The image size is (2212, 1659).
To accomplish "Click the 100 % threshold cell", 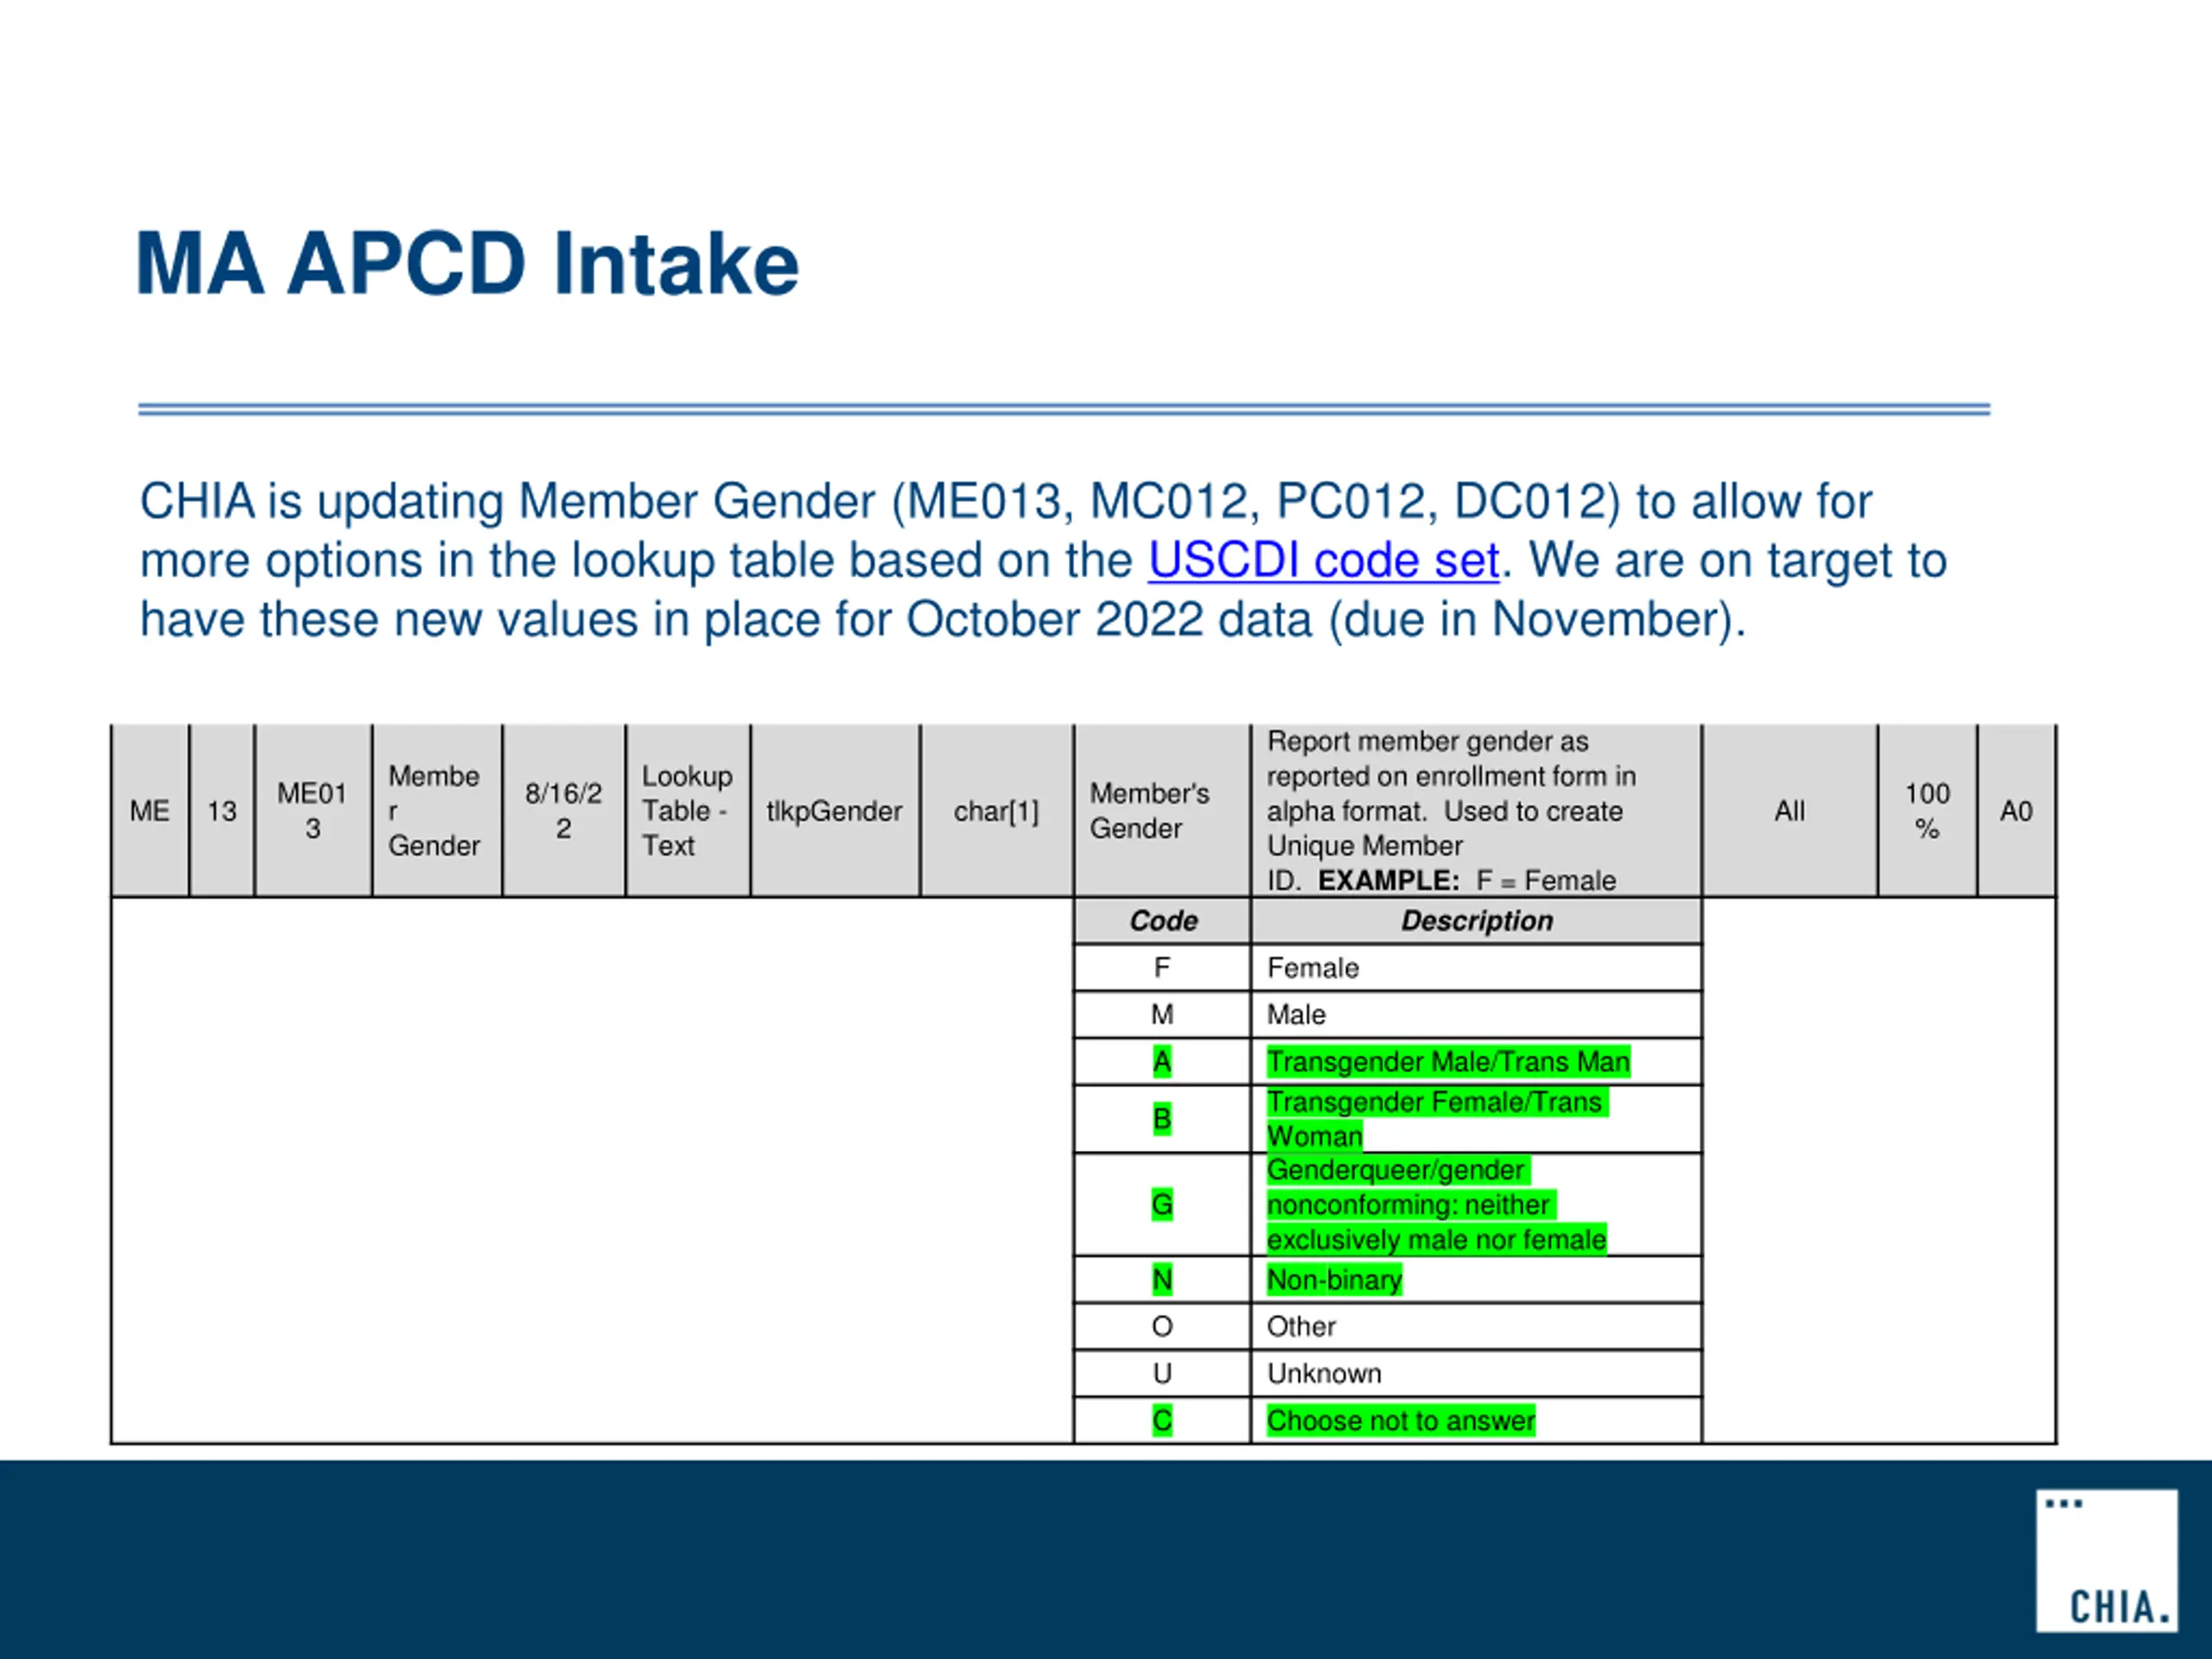I will tap(1926, 811).
